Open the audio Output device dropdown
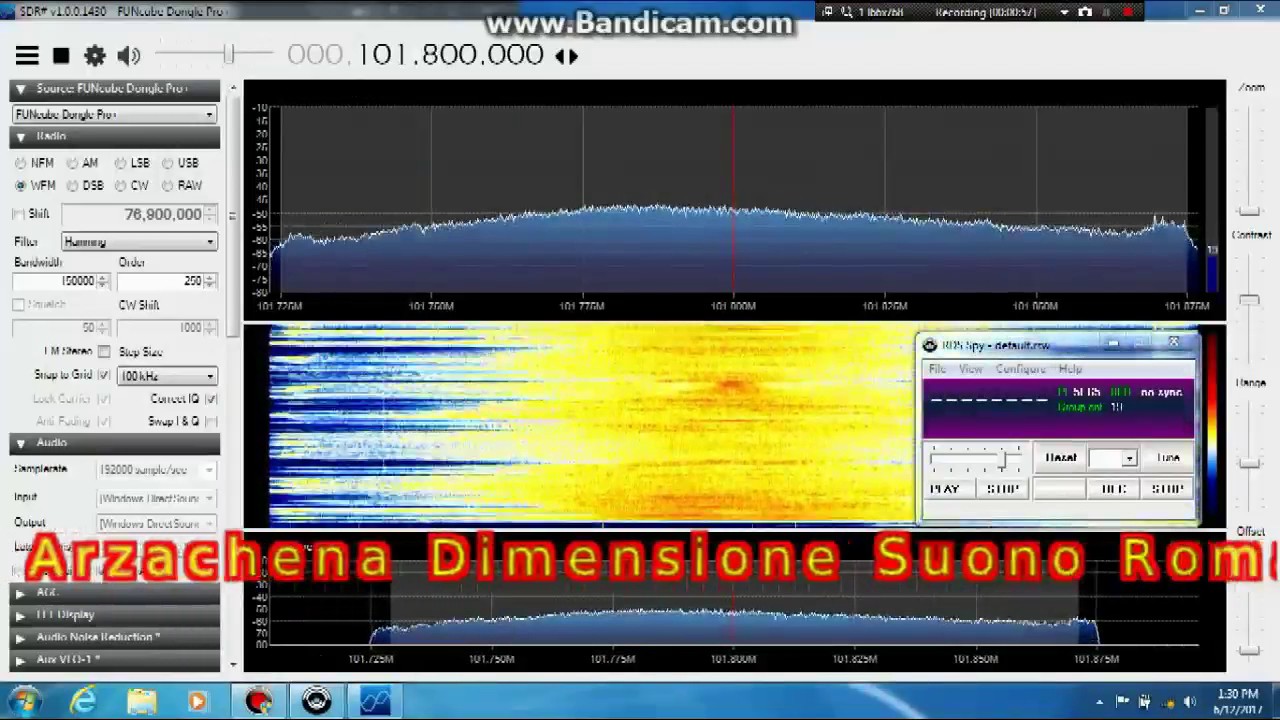Screen dimensions: 1280x720 tap(157, 524)
